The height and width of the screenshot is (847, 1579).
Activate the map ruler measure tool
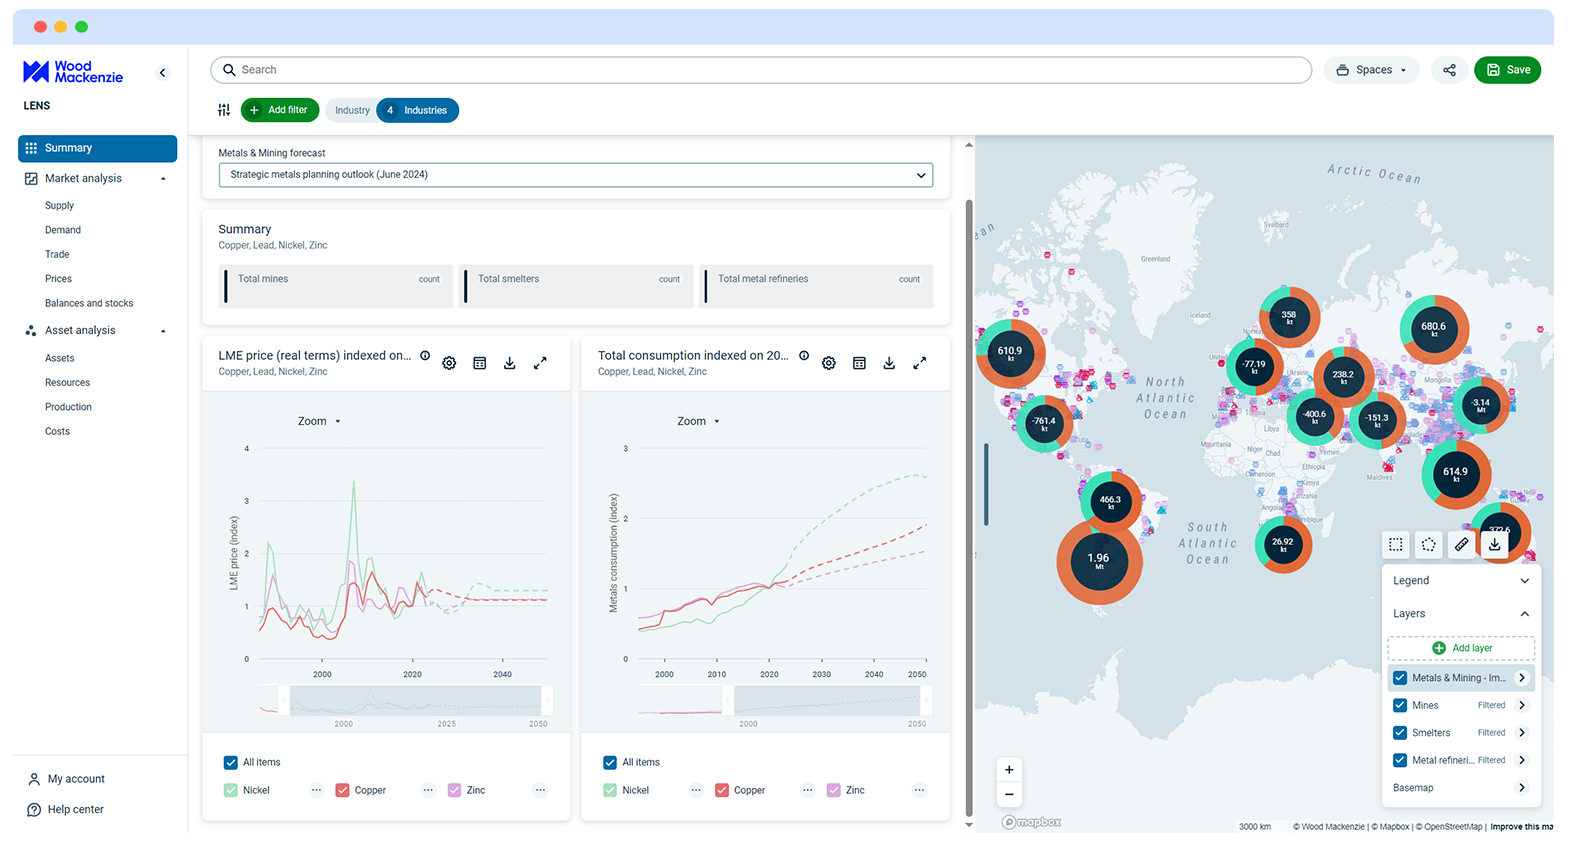pos(1461,544)
